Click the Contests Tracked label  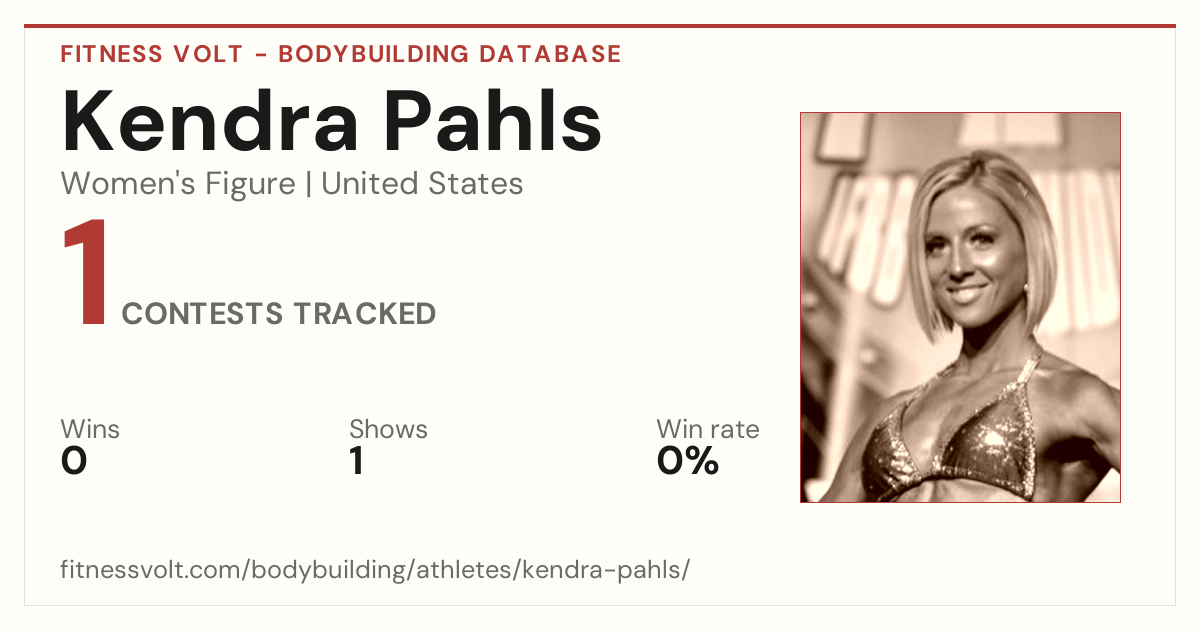point(279,314)
